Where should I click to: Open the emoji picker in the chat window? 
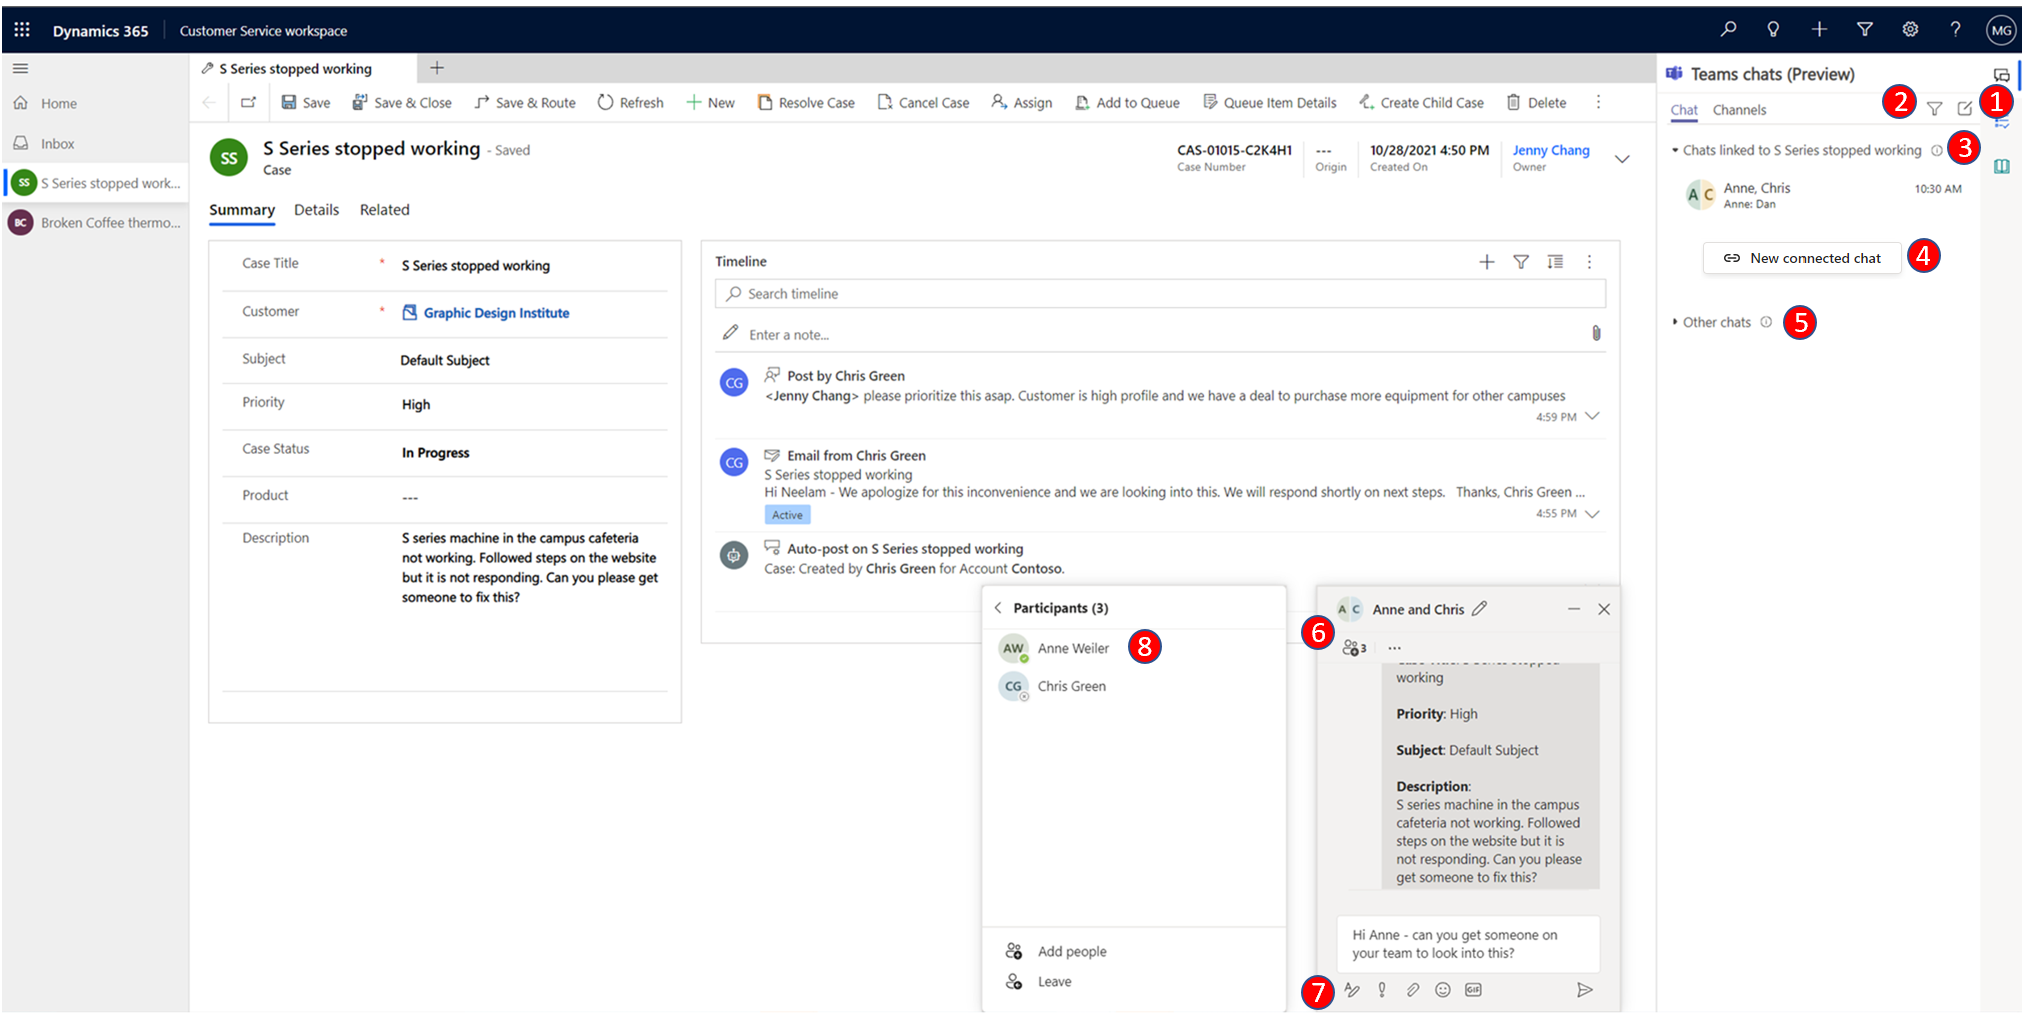1443,990
